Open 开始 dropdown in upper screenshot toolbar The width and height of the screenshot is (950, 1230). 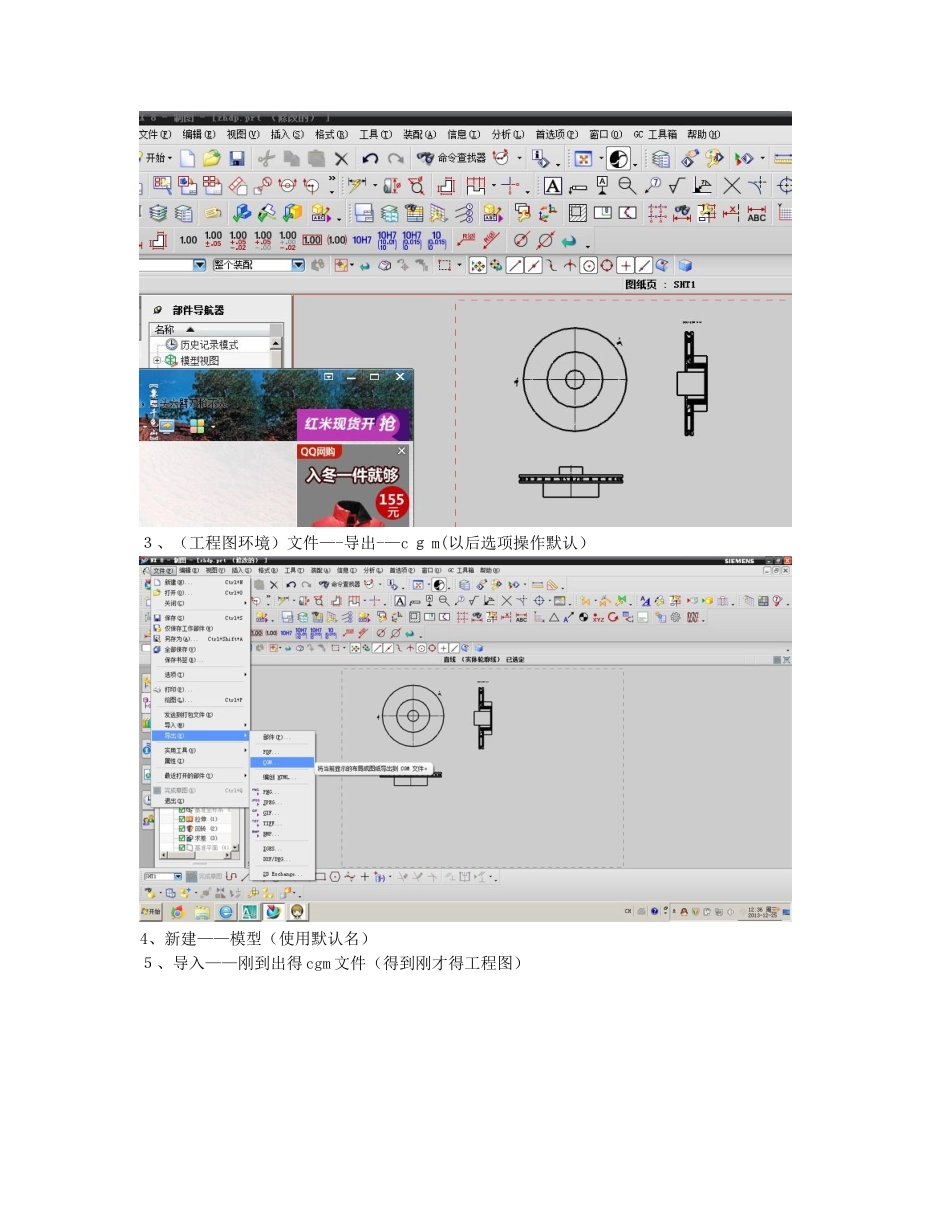[x=158, y=158]
